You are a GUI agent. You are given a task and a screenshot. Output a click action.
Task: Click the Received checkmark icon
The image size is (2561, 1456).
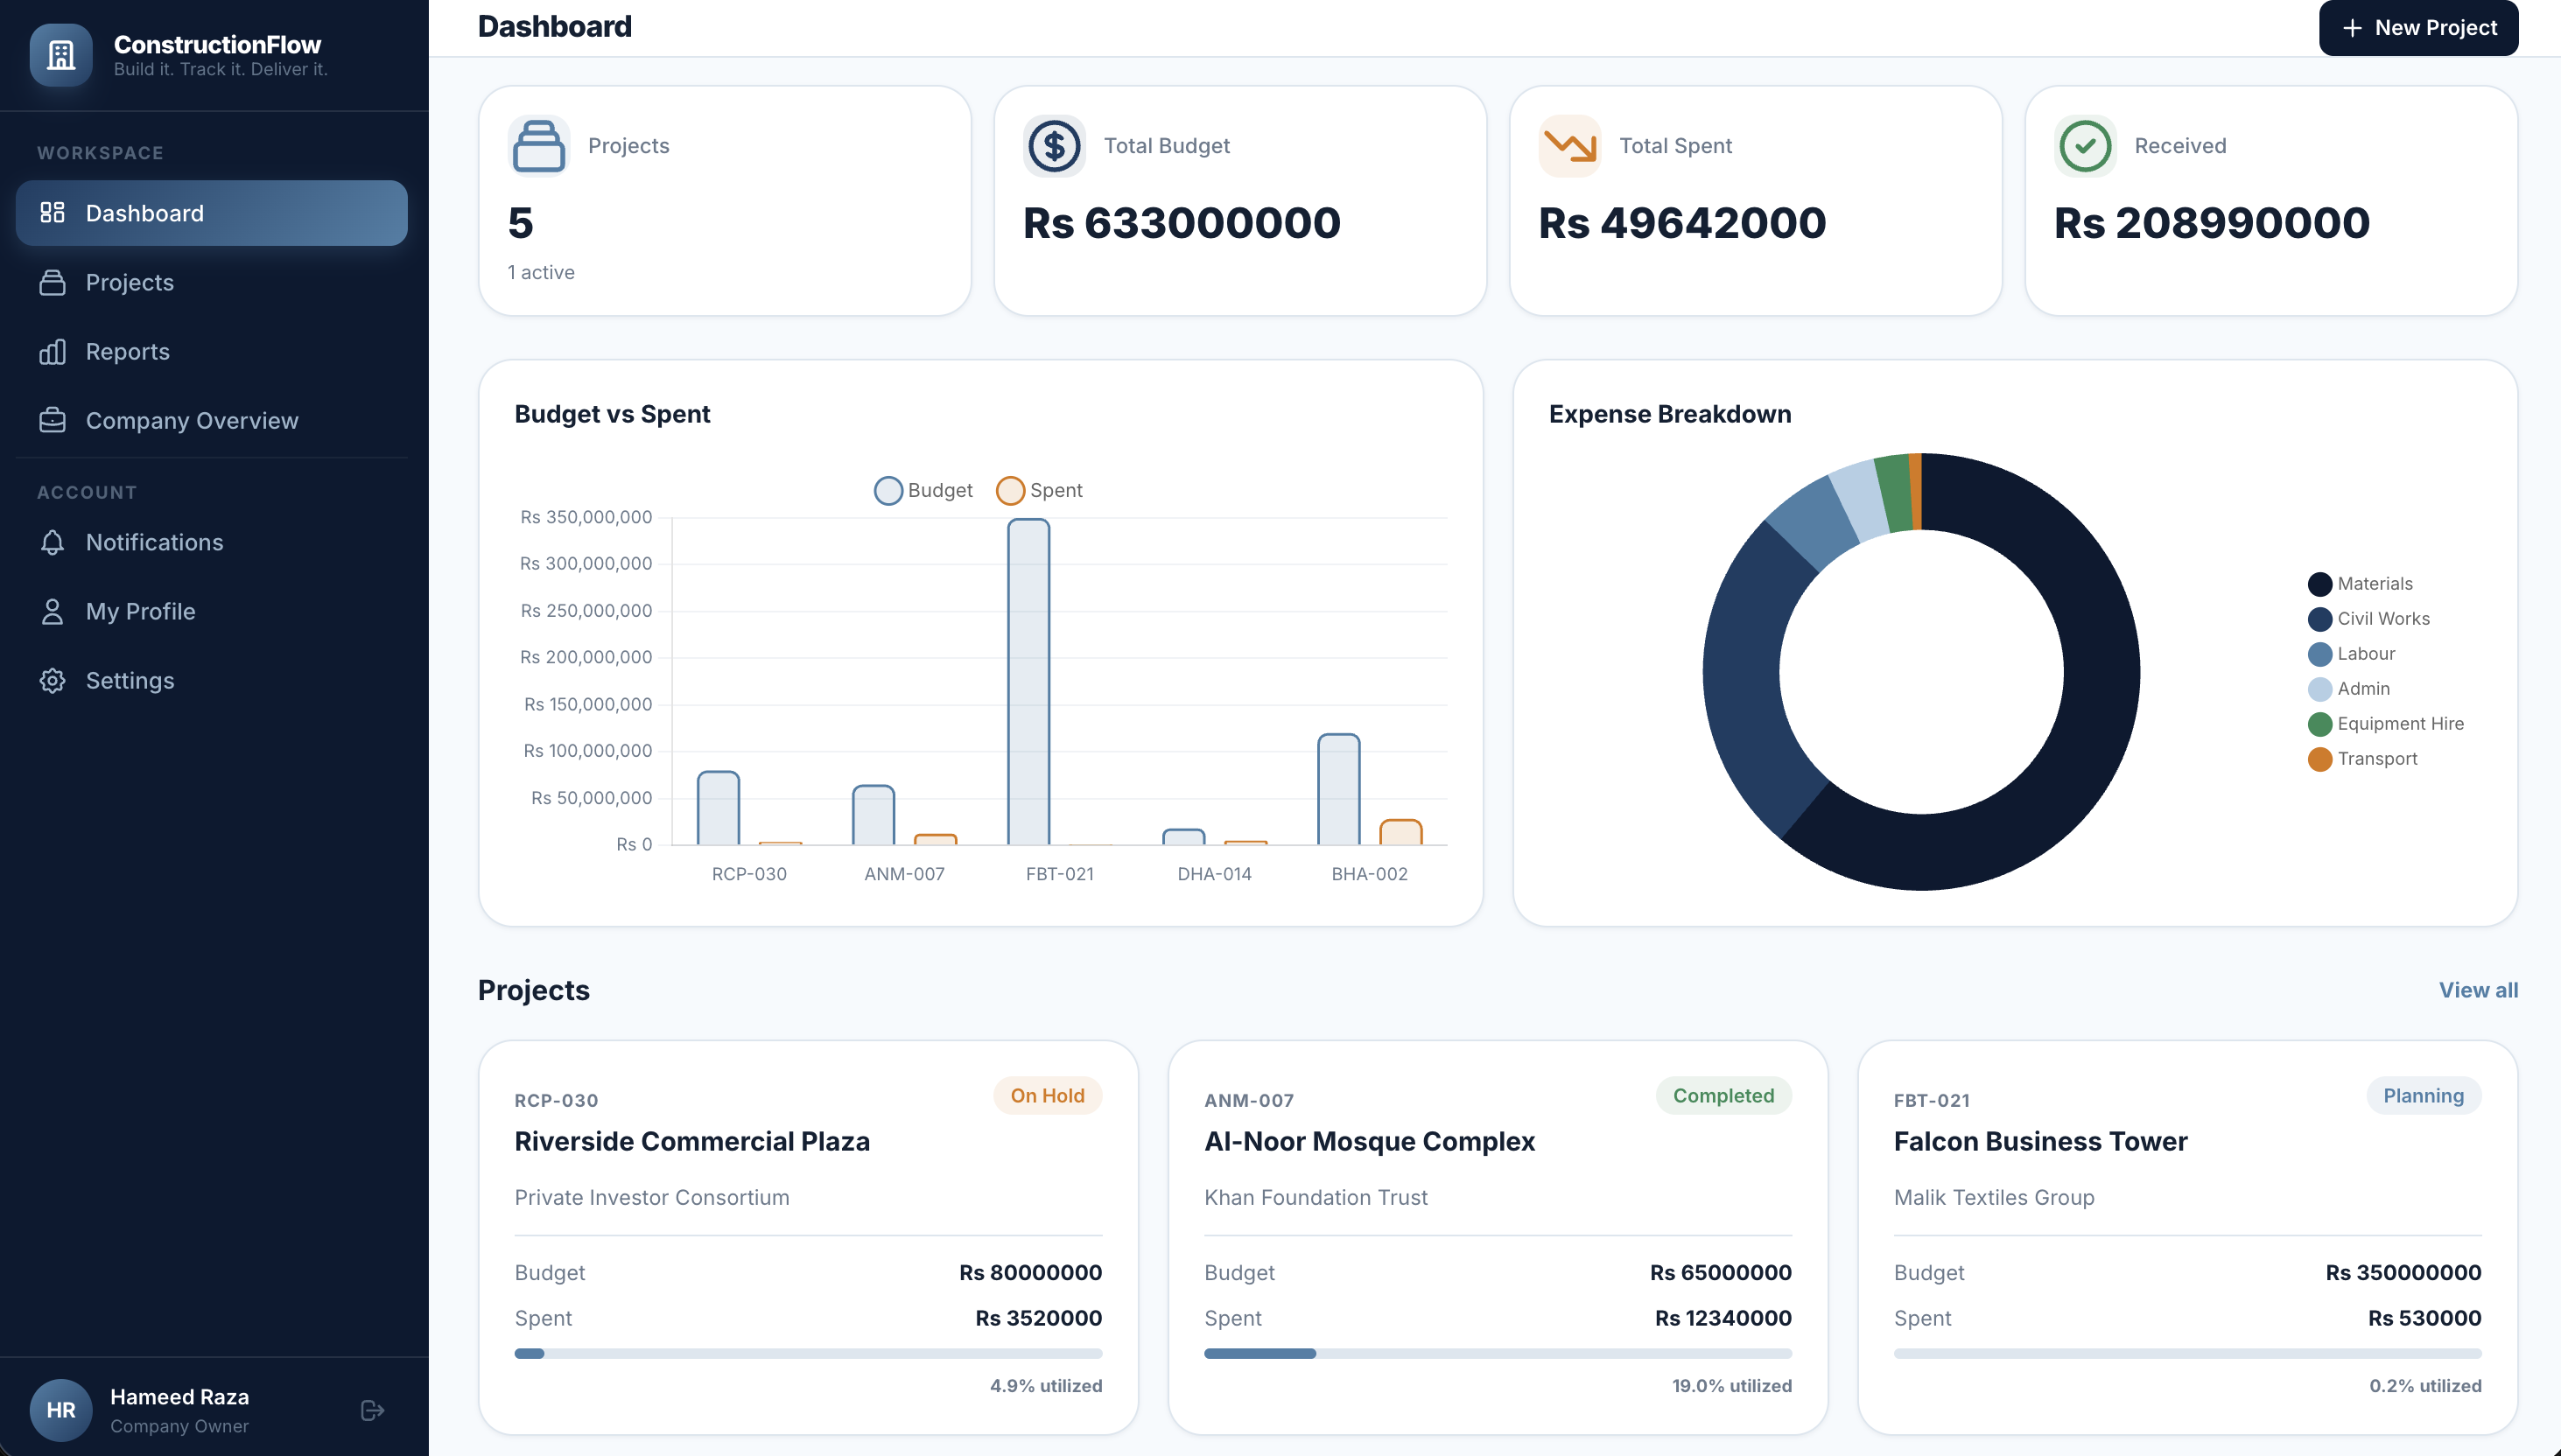click(x=2085, y=146)
